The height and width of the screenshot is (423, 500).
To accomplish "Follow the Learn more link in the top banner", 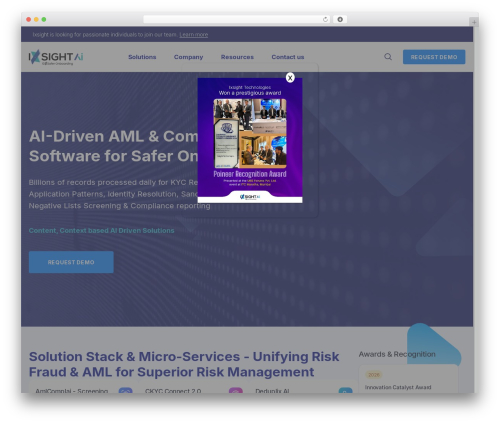I will click(x=194, y=35).
